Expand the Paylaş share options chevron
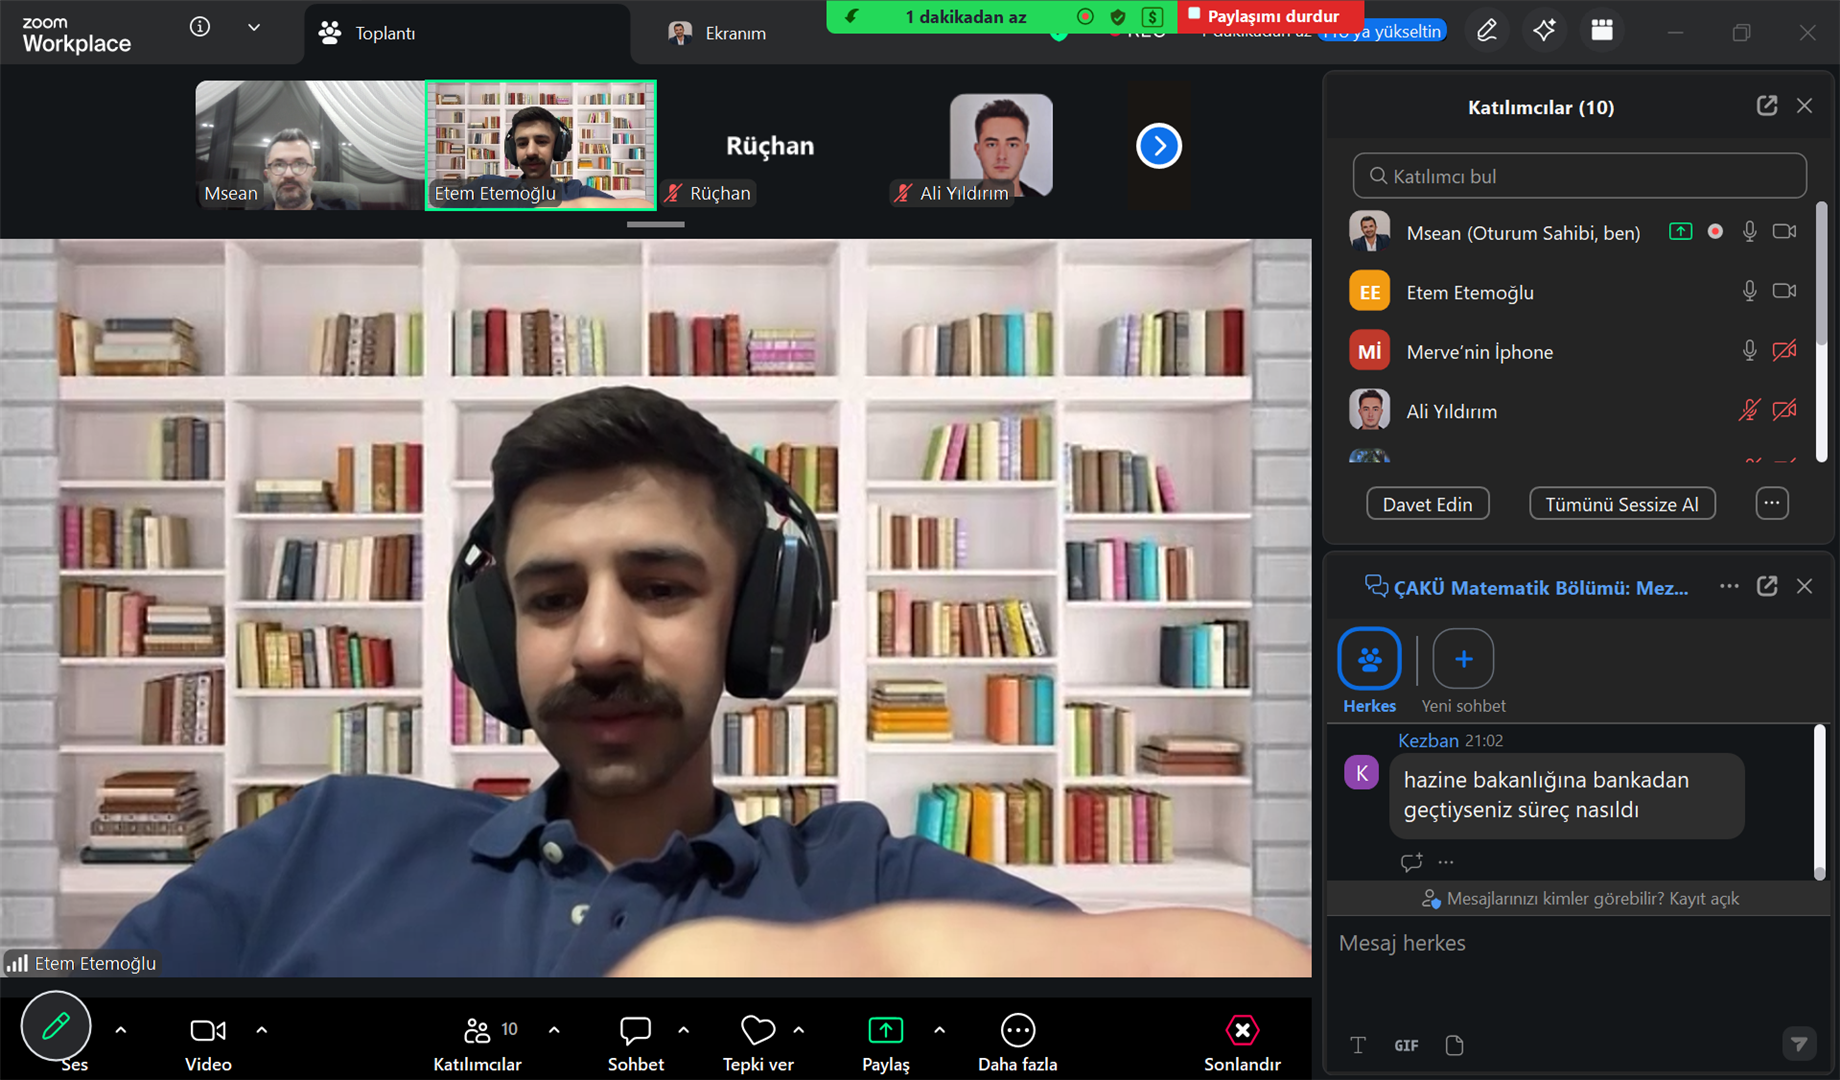Image resolution: width=1840 pixels, height=1080 pixels. [x=939, y=1029]
